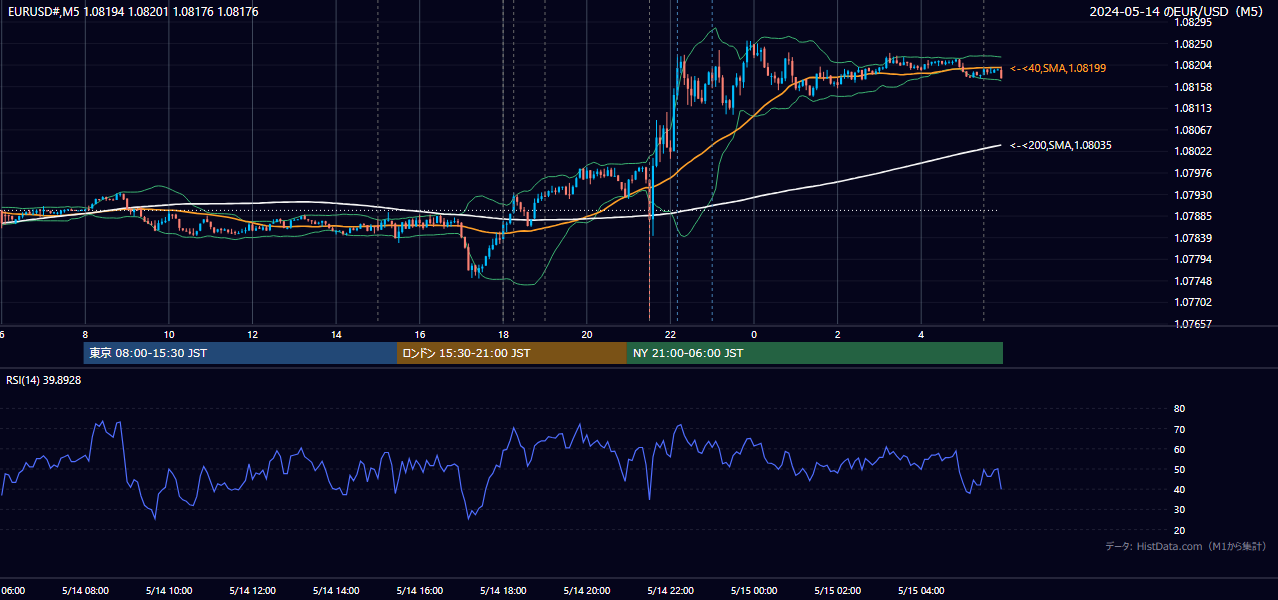The height and width of the screenshot is (600, 1278).
Task: Click hour tick 4 under price chart
Action: tap(921, 334)
